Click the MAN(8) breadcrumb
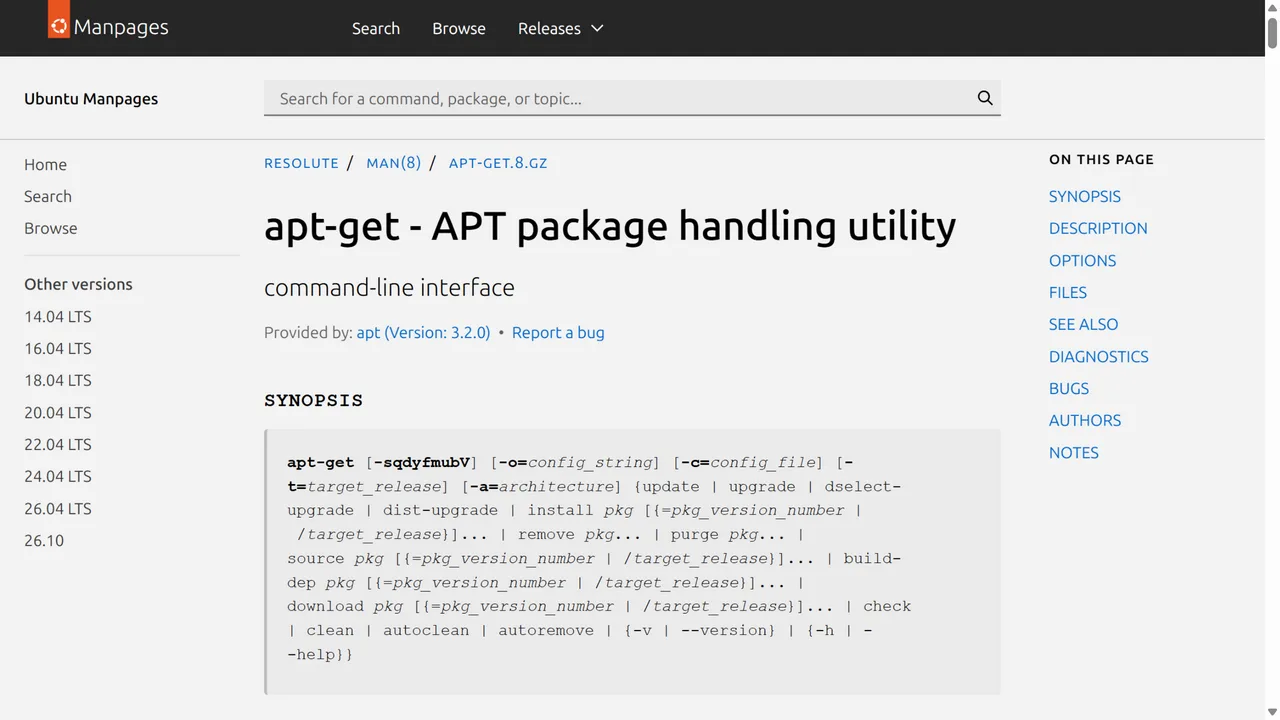Screen dimensions: 1280x720 394,163
